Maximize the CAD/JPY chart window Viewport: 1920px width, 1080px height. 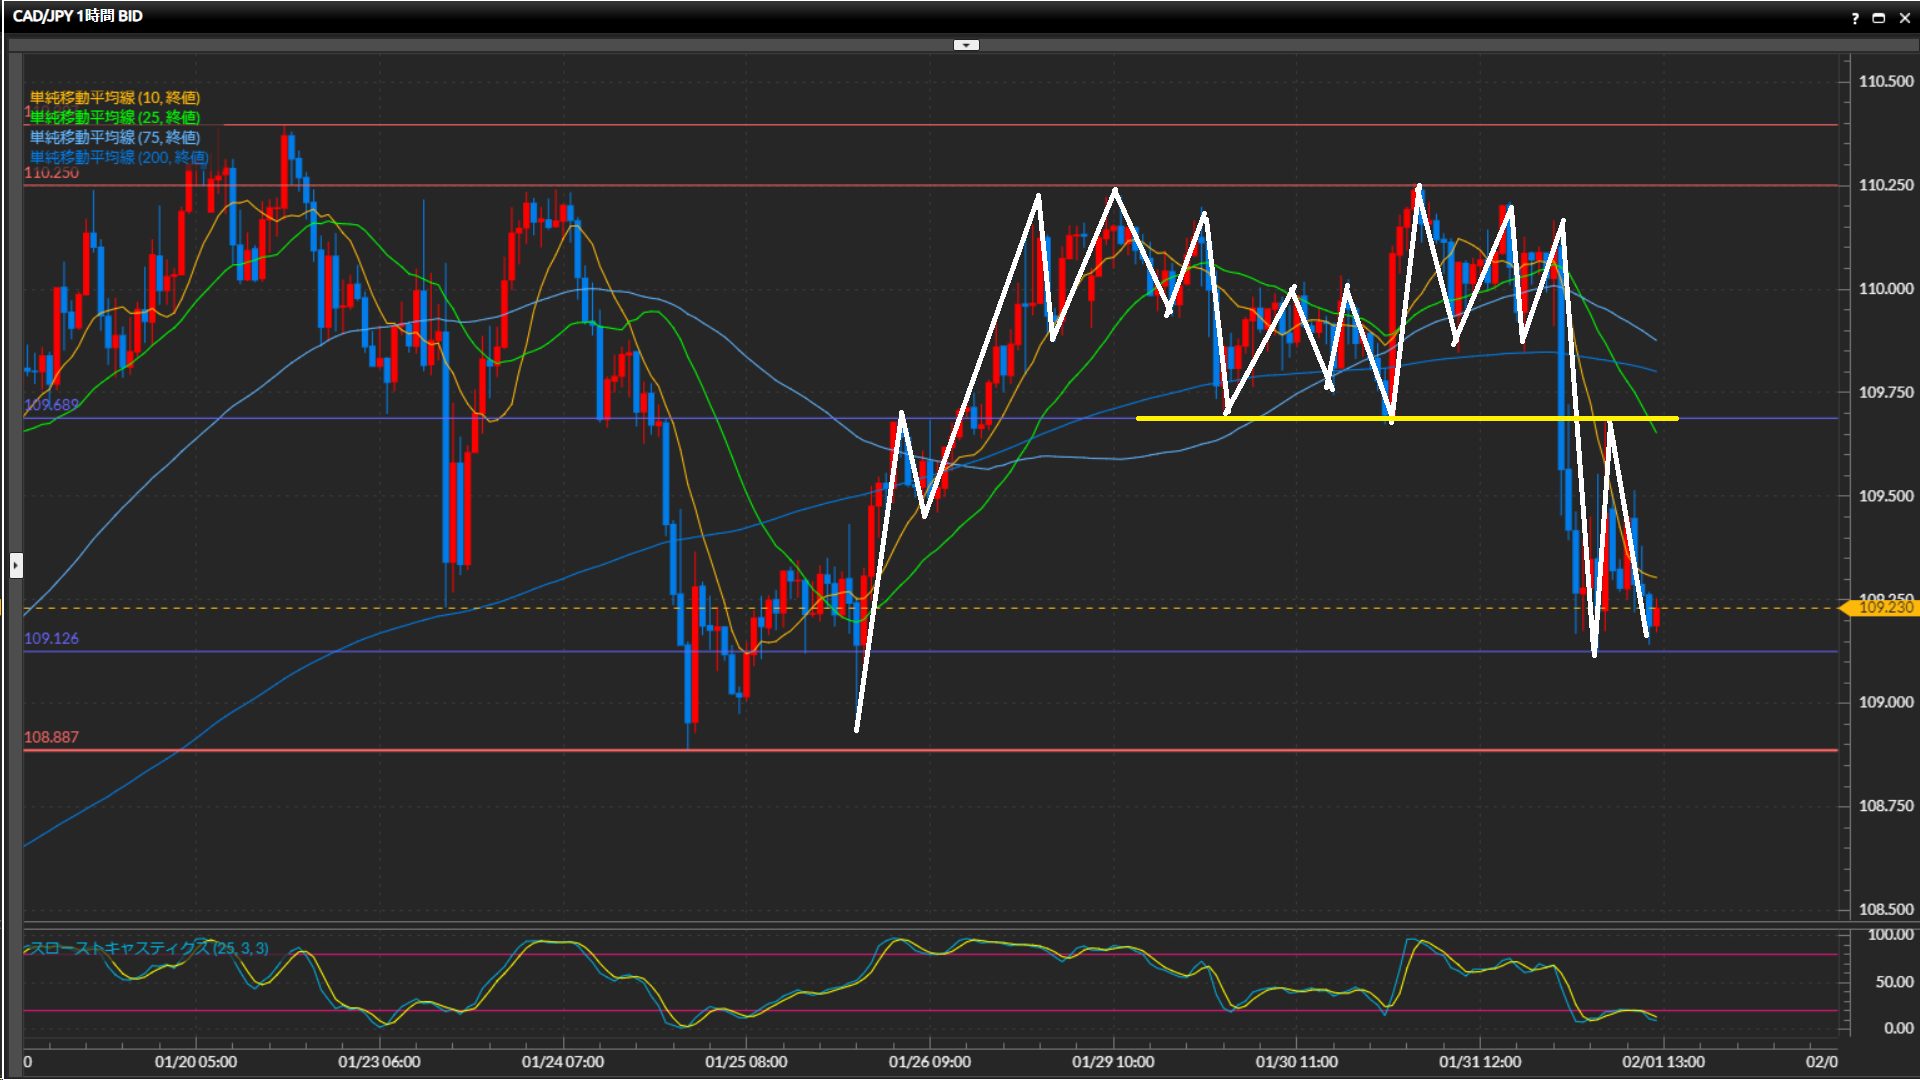1879,18
